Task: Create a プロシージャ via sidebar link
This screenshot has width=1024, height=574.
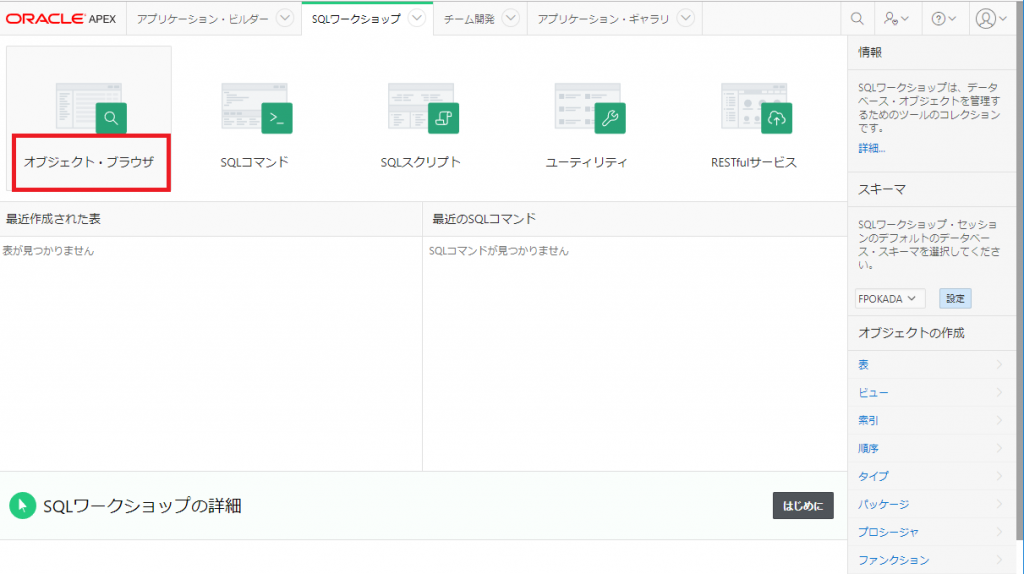Action: tap(888, 532)
